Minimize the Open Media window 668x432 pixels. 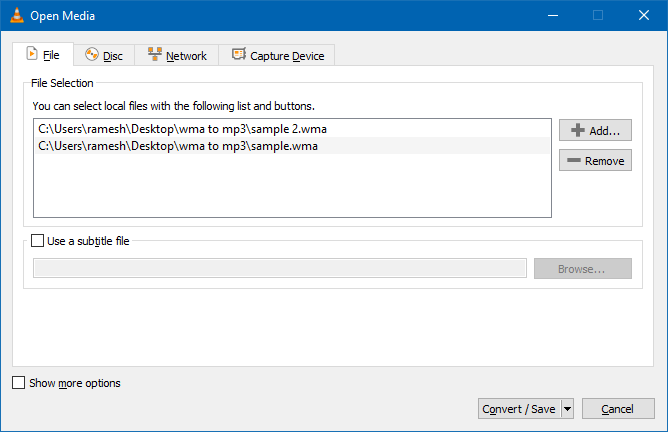click(553, 15)
